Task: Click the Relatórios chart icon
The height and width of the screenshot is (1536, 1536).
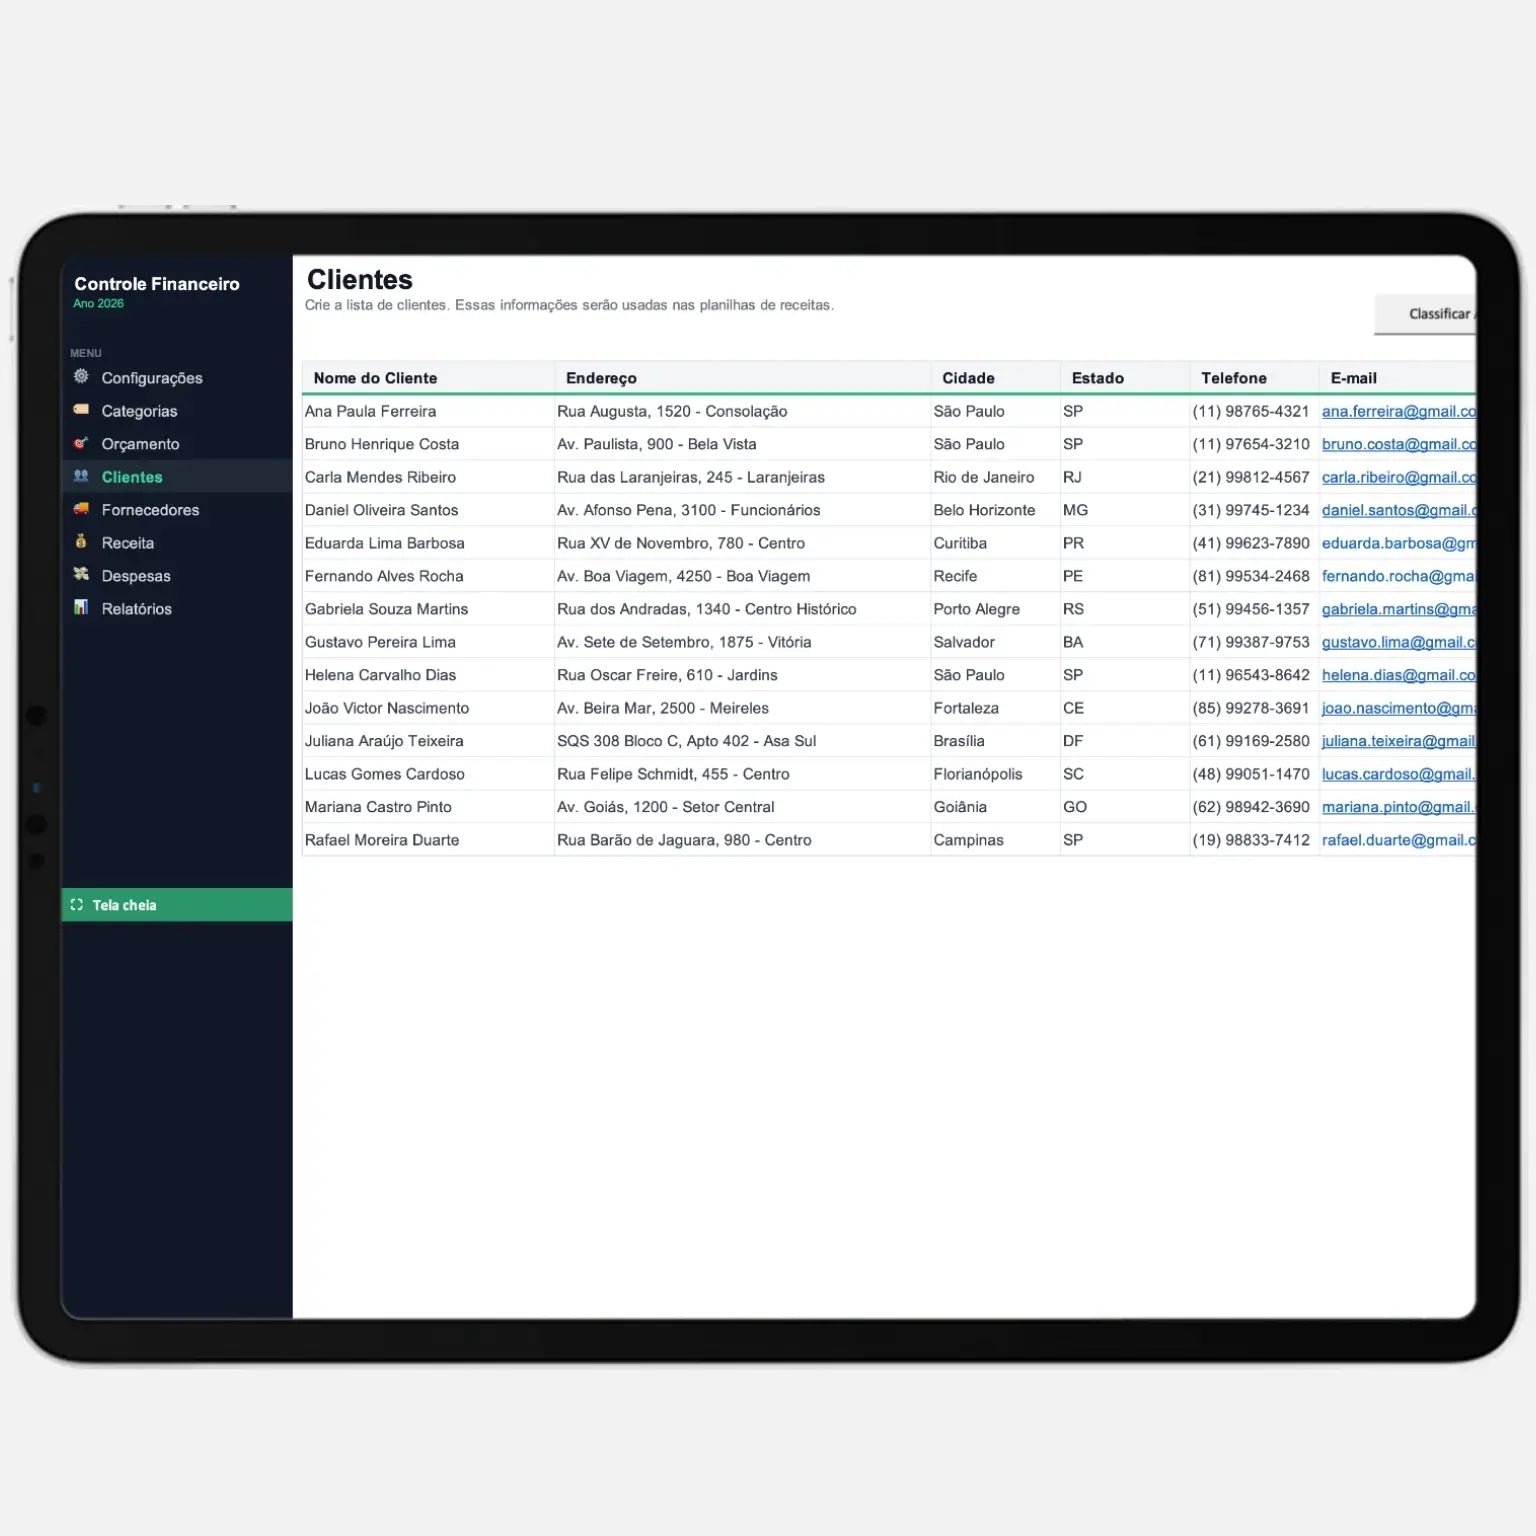Action: point(81,608)
